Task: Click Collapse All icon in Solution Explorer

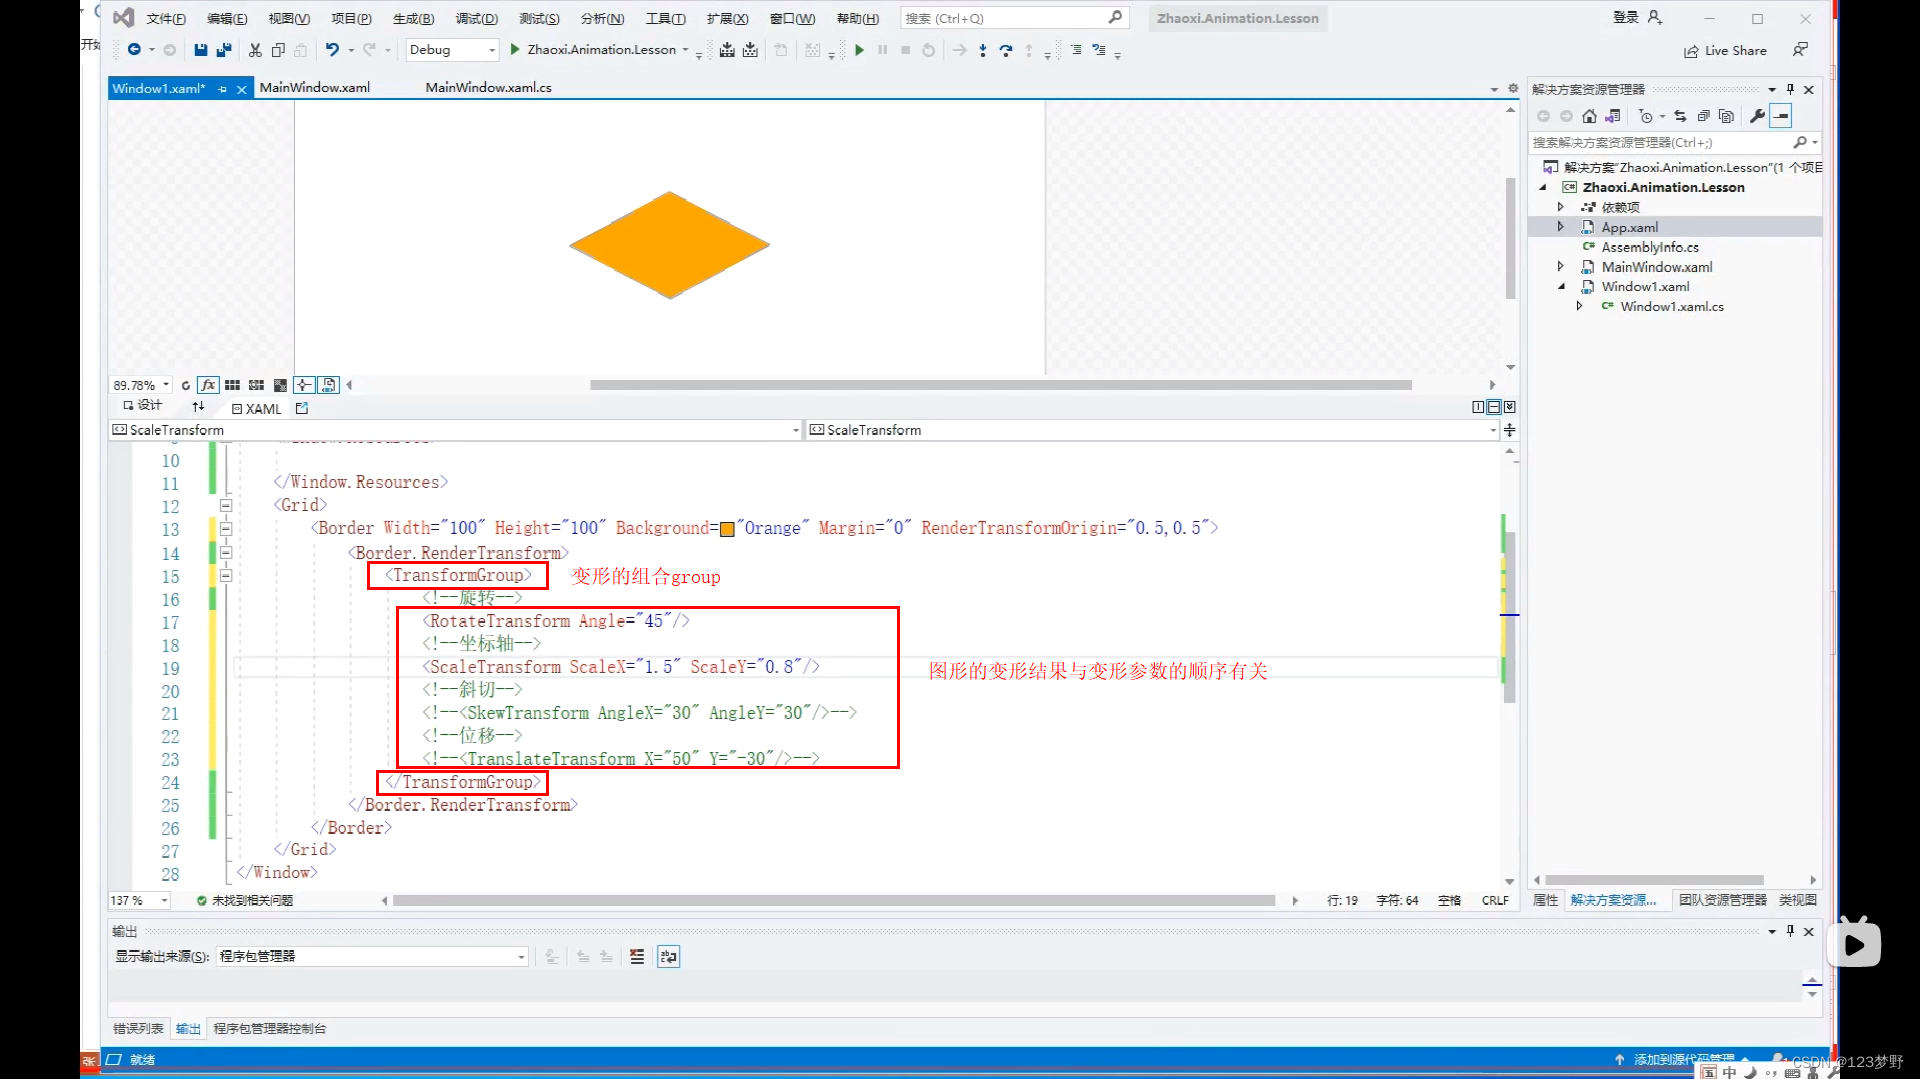Action: pos(1703,116)
